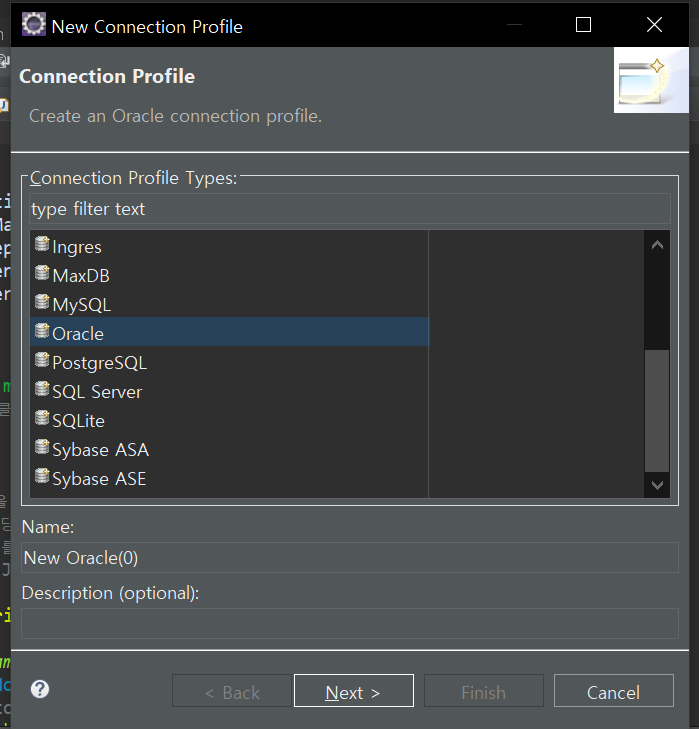Select Sybase ASE profile type
Viewport: 699px width, 729px height.
click(229, 479)
